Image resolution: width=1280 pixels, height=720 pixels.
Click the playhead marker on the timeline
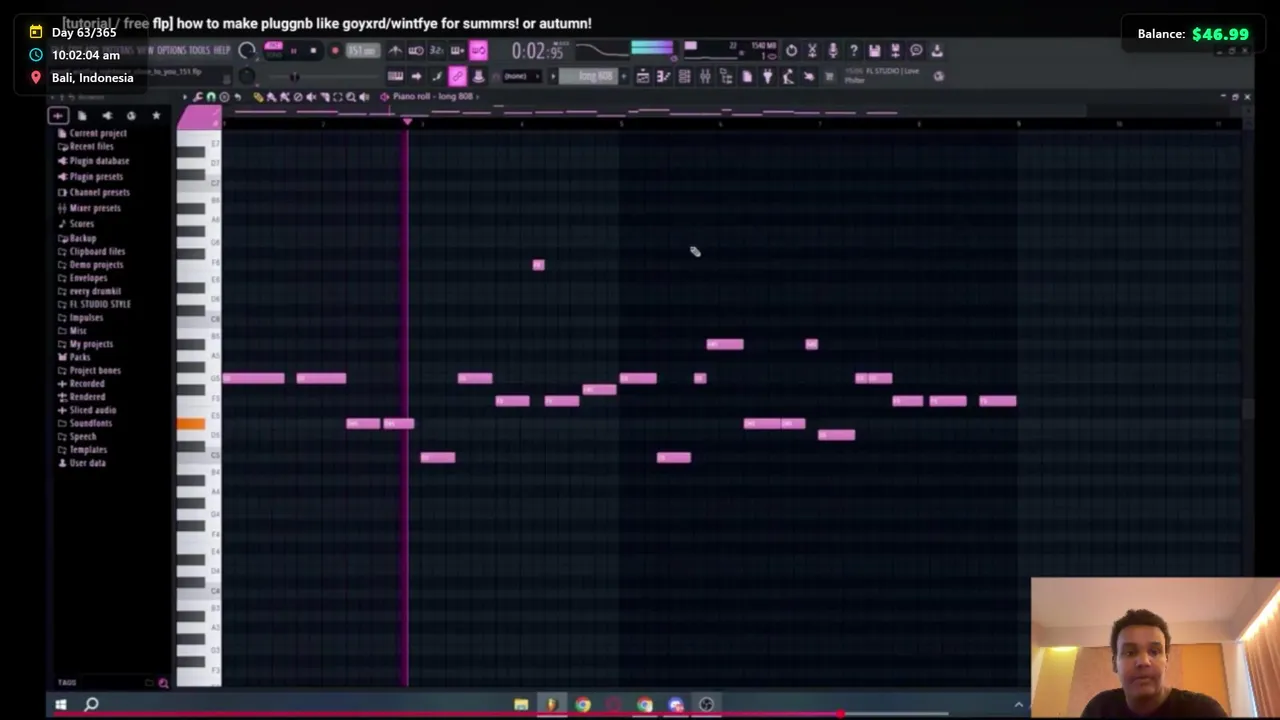click(407, 122)
